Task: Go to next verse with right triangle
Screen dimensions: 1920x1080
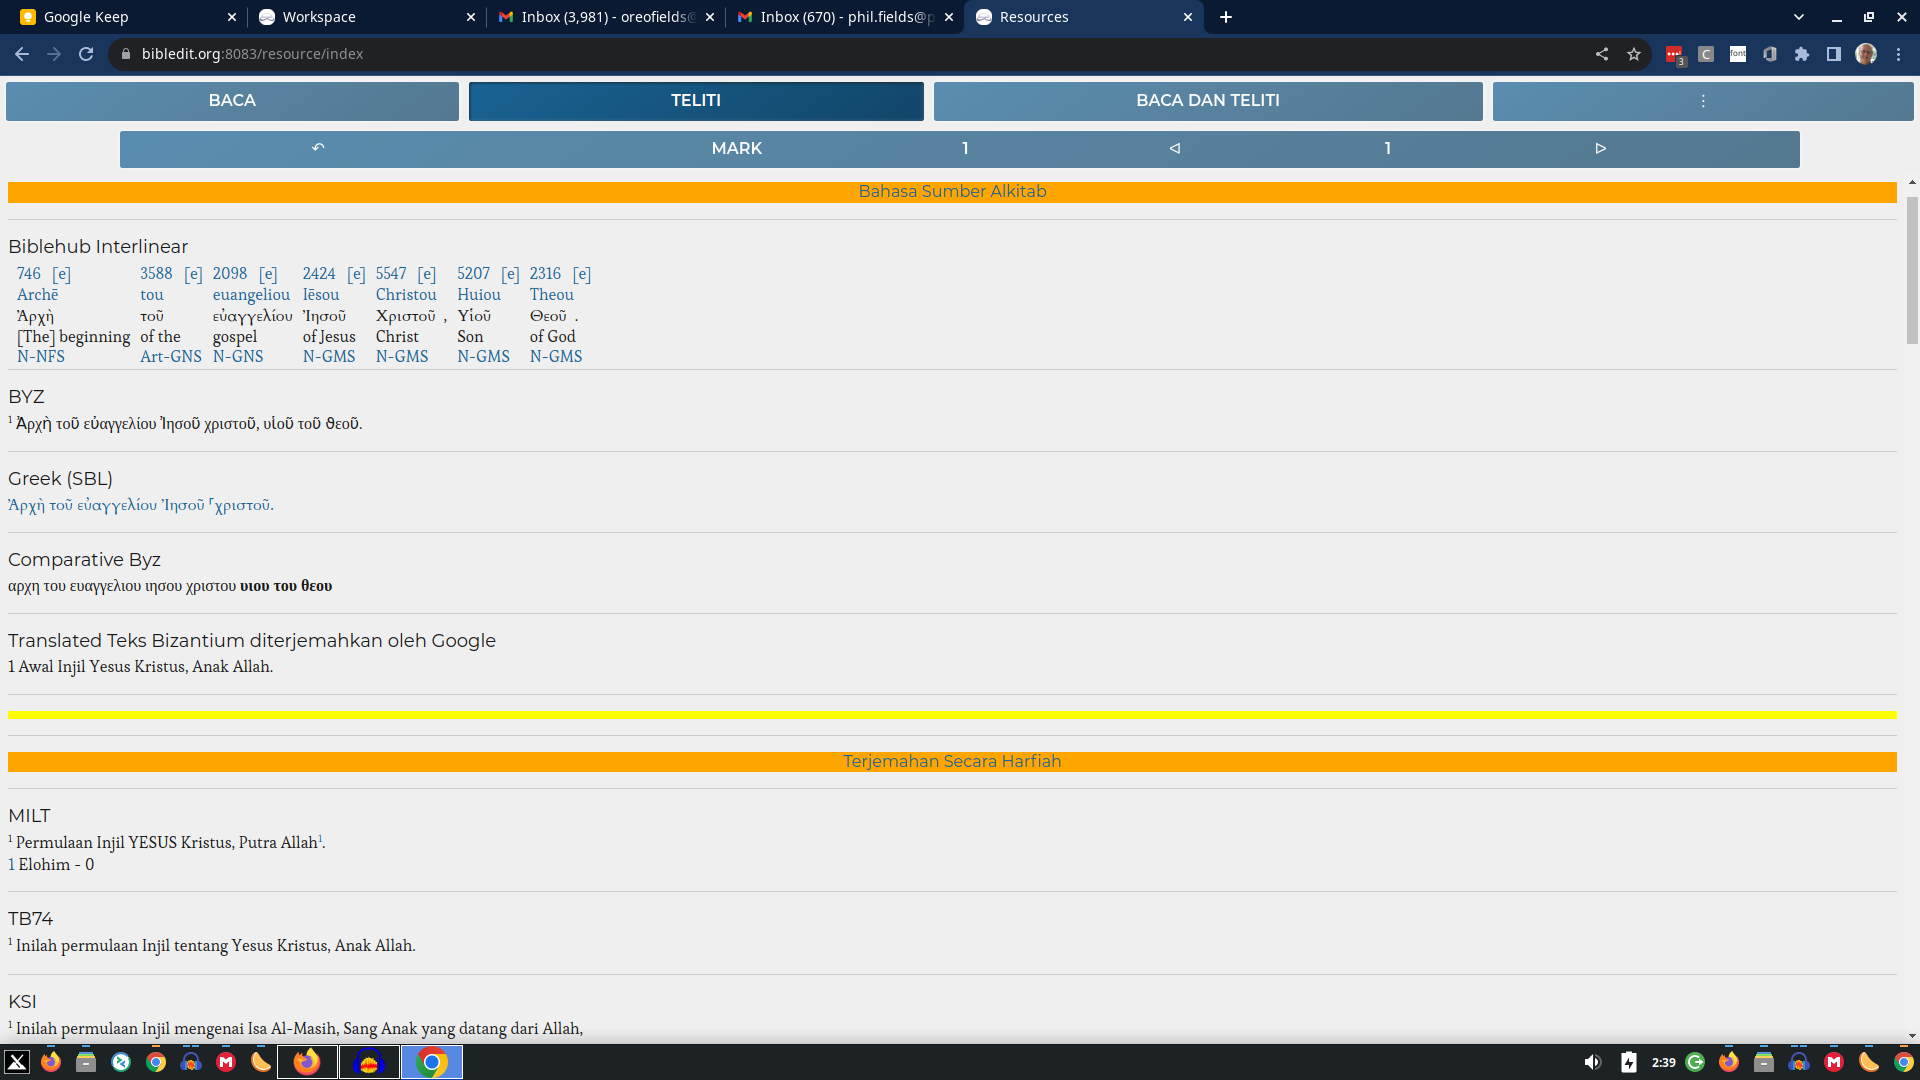Action: (1600, 148)
